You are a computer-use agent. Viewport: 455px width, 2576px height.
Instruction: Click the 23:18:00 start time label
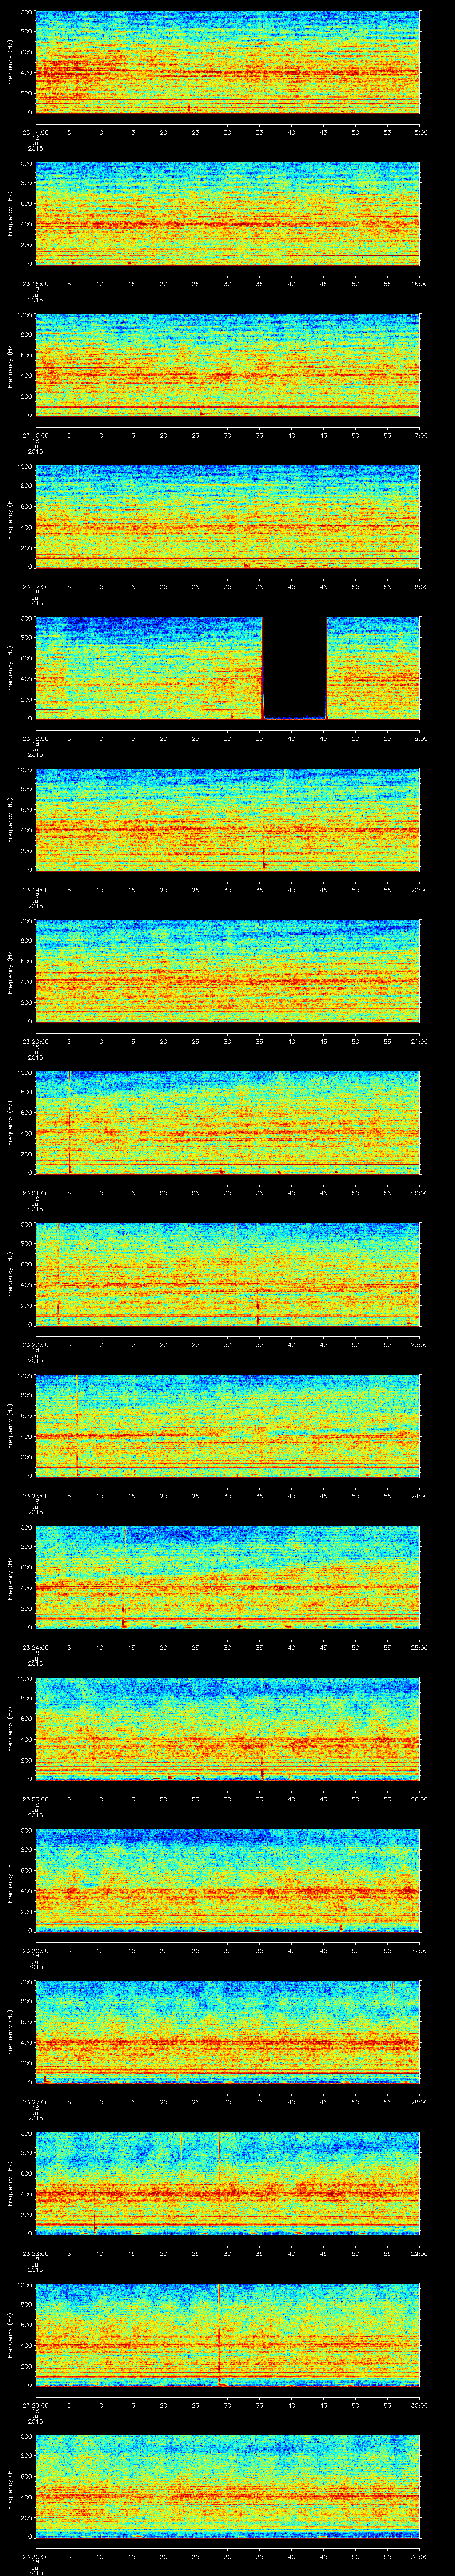click(x=35, y=738)
